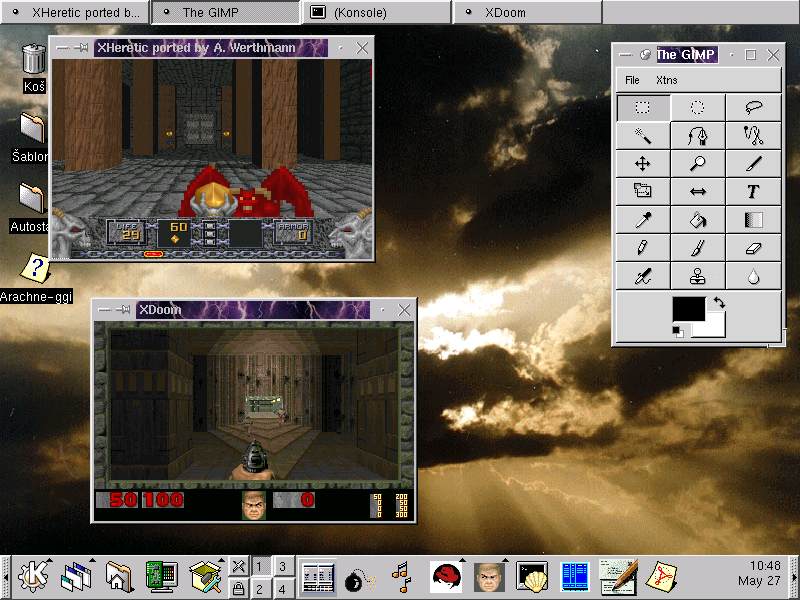Expand the Red Hat menu in panel
This screenshot has width=800, height=600.
click(x=446, y=577)
